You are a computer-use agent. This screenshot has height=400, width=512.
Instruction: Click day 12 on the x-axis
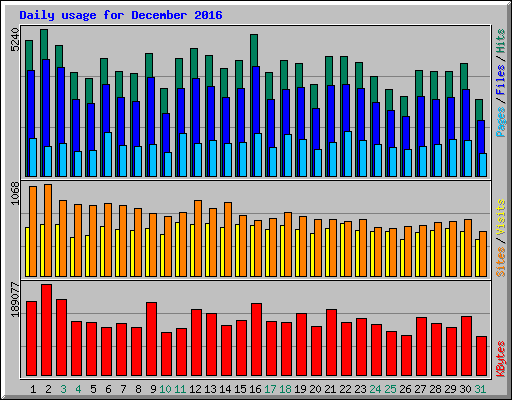[195, 389]
